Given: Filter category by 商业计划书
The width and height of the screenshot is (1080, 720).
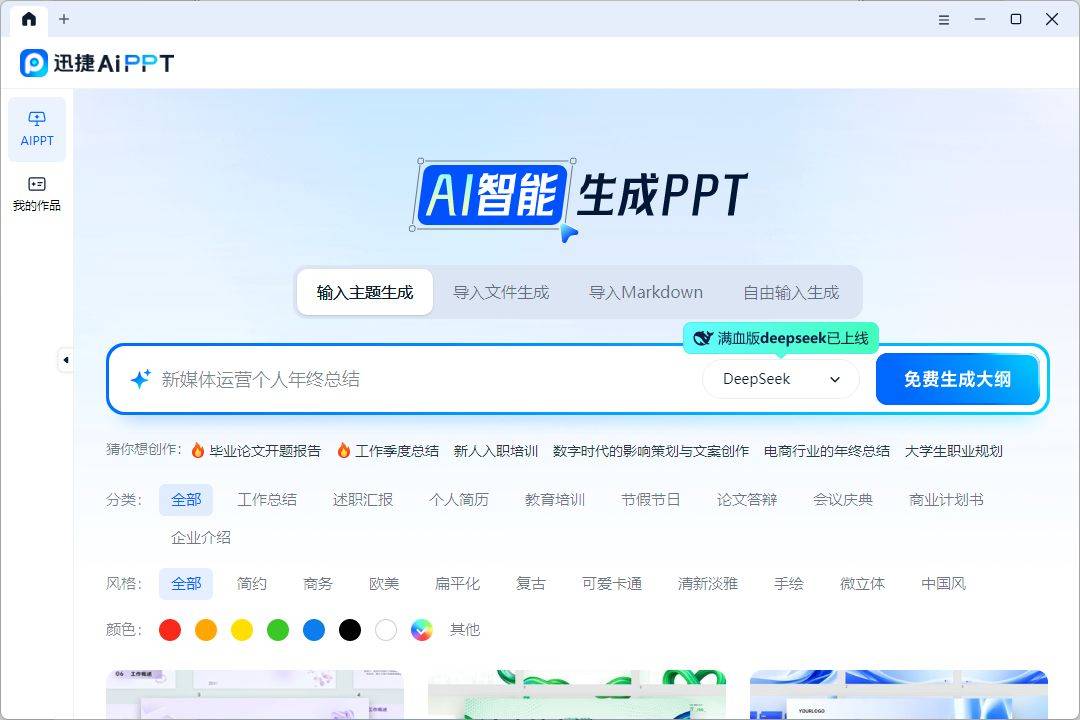Looking at the screenshot, I should coord(946,500).
